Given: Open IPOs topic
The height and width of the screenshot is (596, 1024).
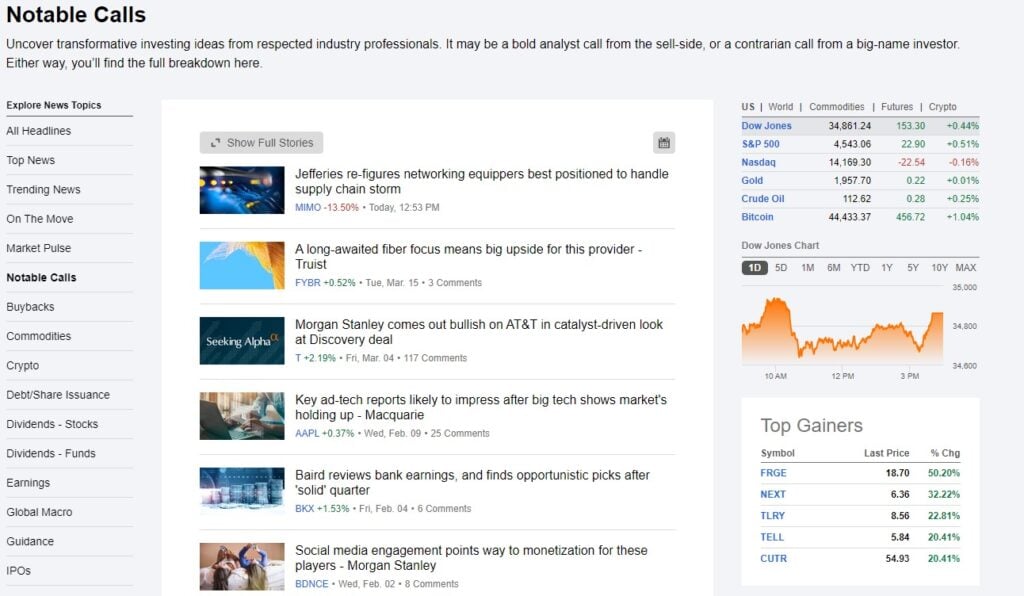Looking at the screenshot, I should click(18, 571).
